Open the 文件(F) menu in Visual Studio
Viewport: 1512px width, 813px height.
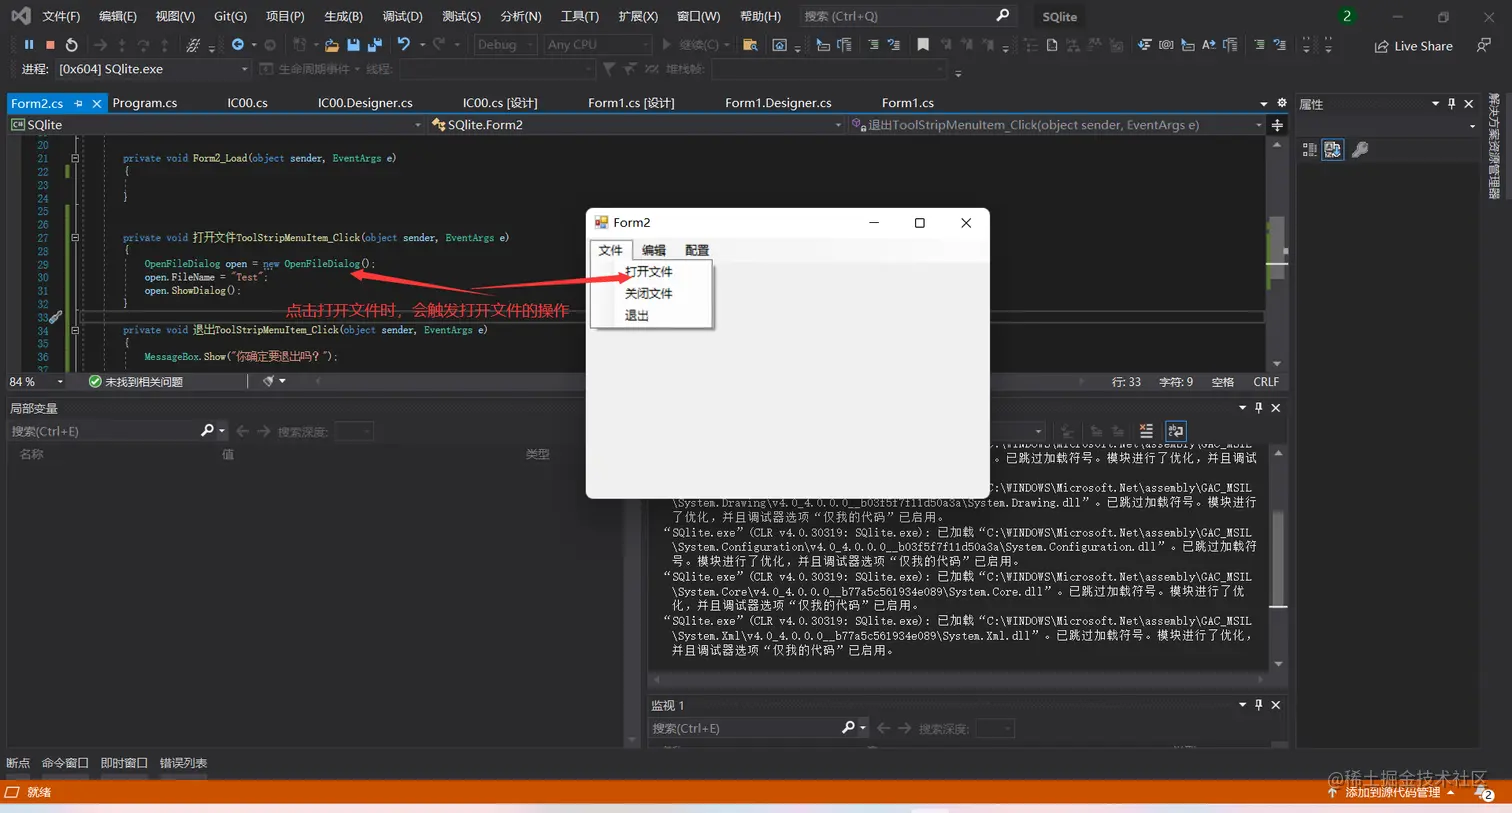tap(61, 16)
